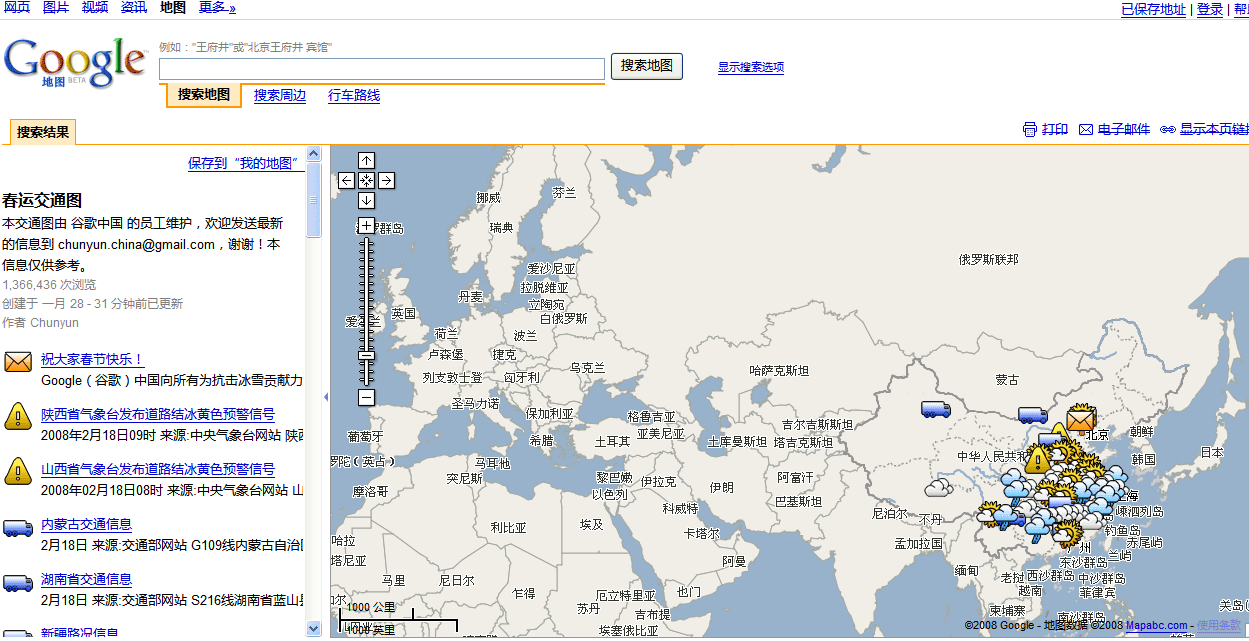Collapse the left results panel with the arrow
The width and height of the screenshot is (1249, 641).
pos(325,397)
